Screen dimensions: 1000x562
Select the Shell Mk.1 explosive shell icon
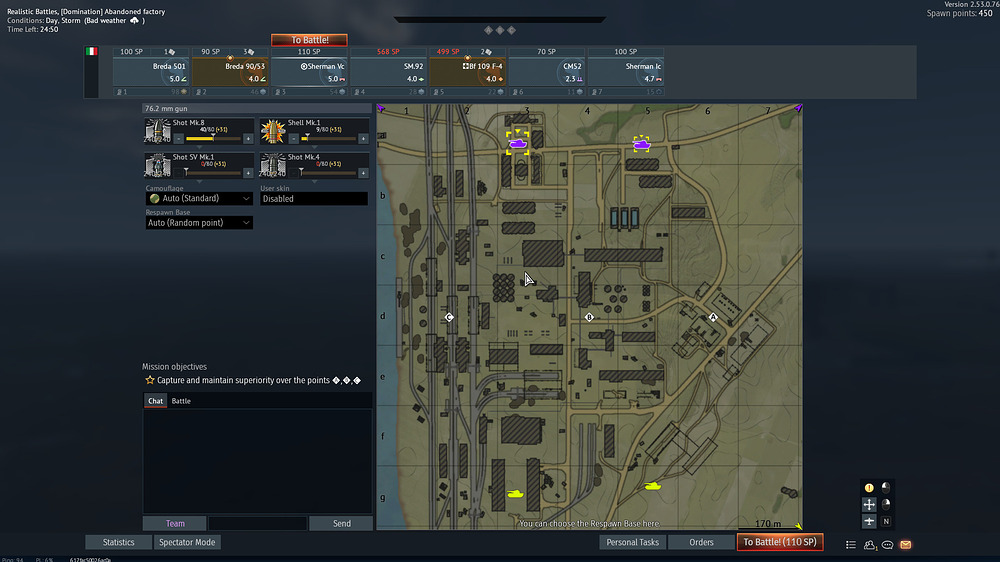tap(272, 131)
